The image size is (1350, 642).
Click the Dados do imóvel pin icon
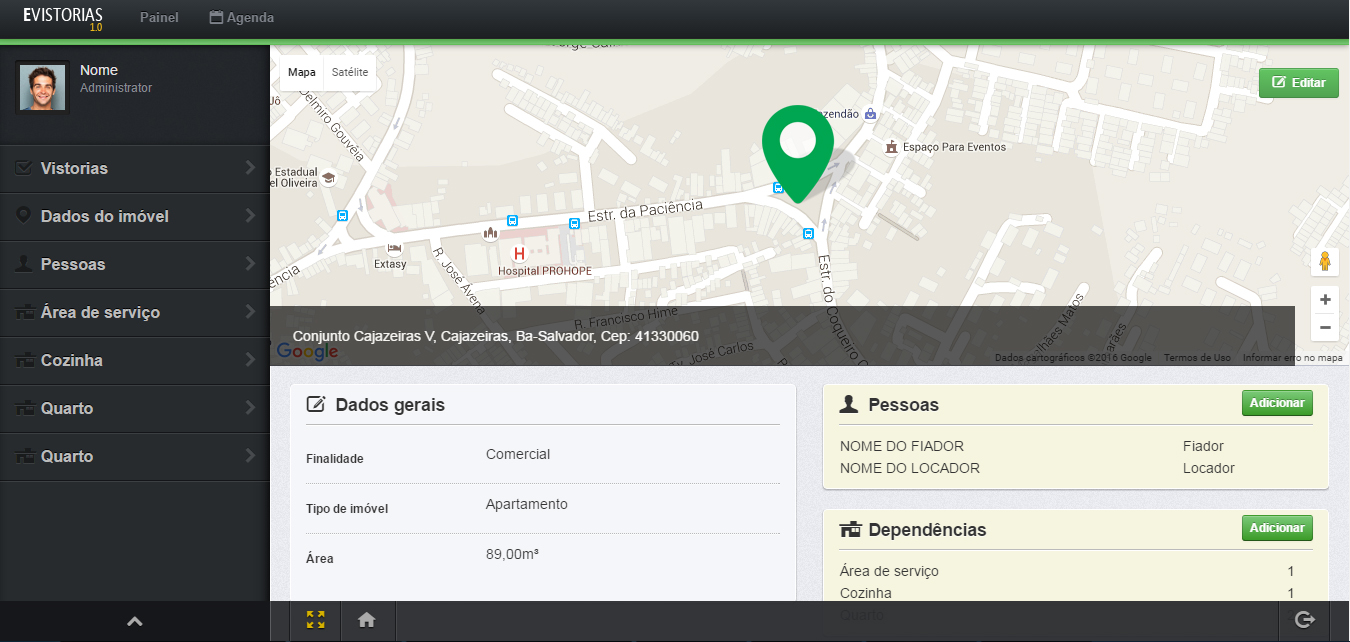tap(23, 216)
